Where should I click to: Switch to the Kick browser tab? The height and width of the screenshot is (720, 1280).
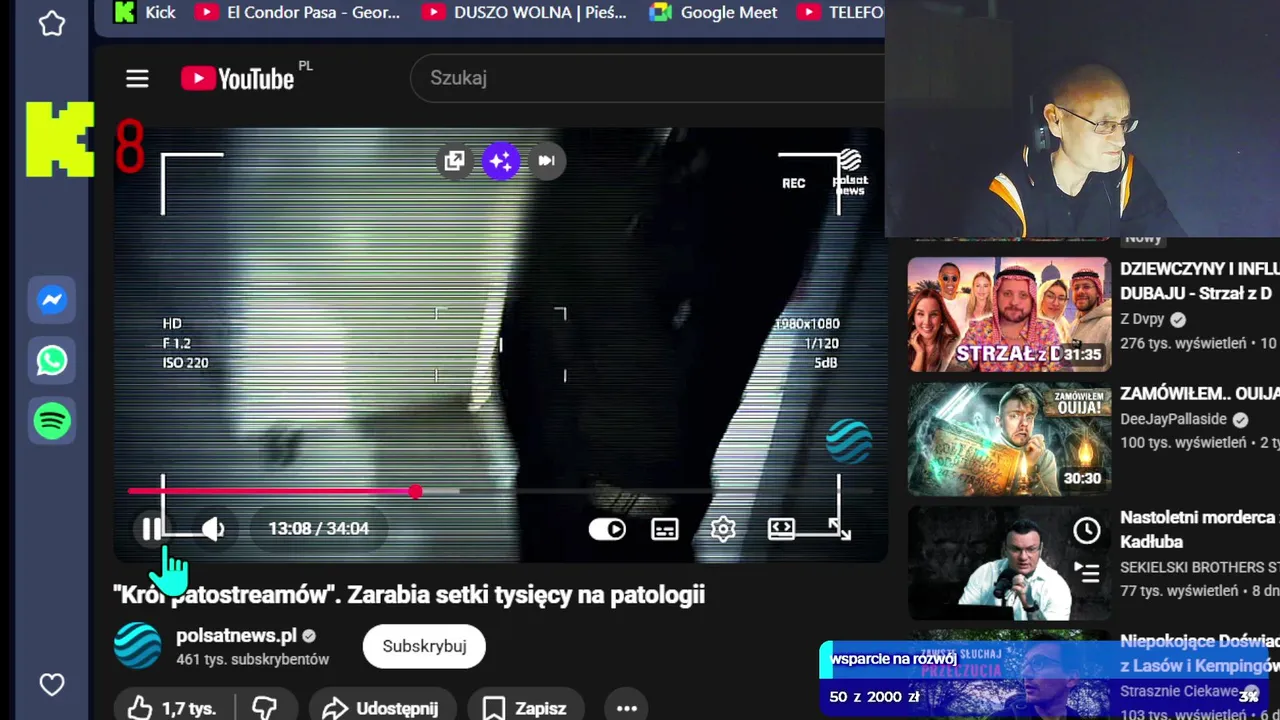click(x=146, y=13)
